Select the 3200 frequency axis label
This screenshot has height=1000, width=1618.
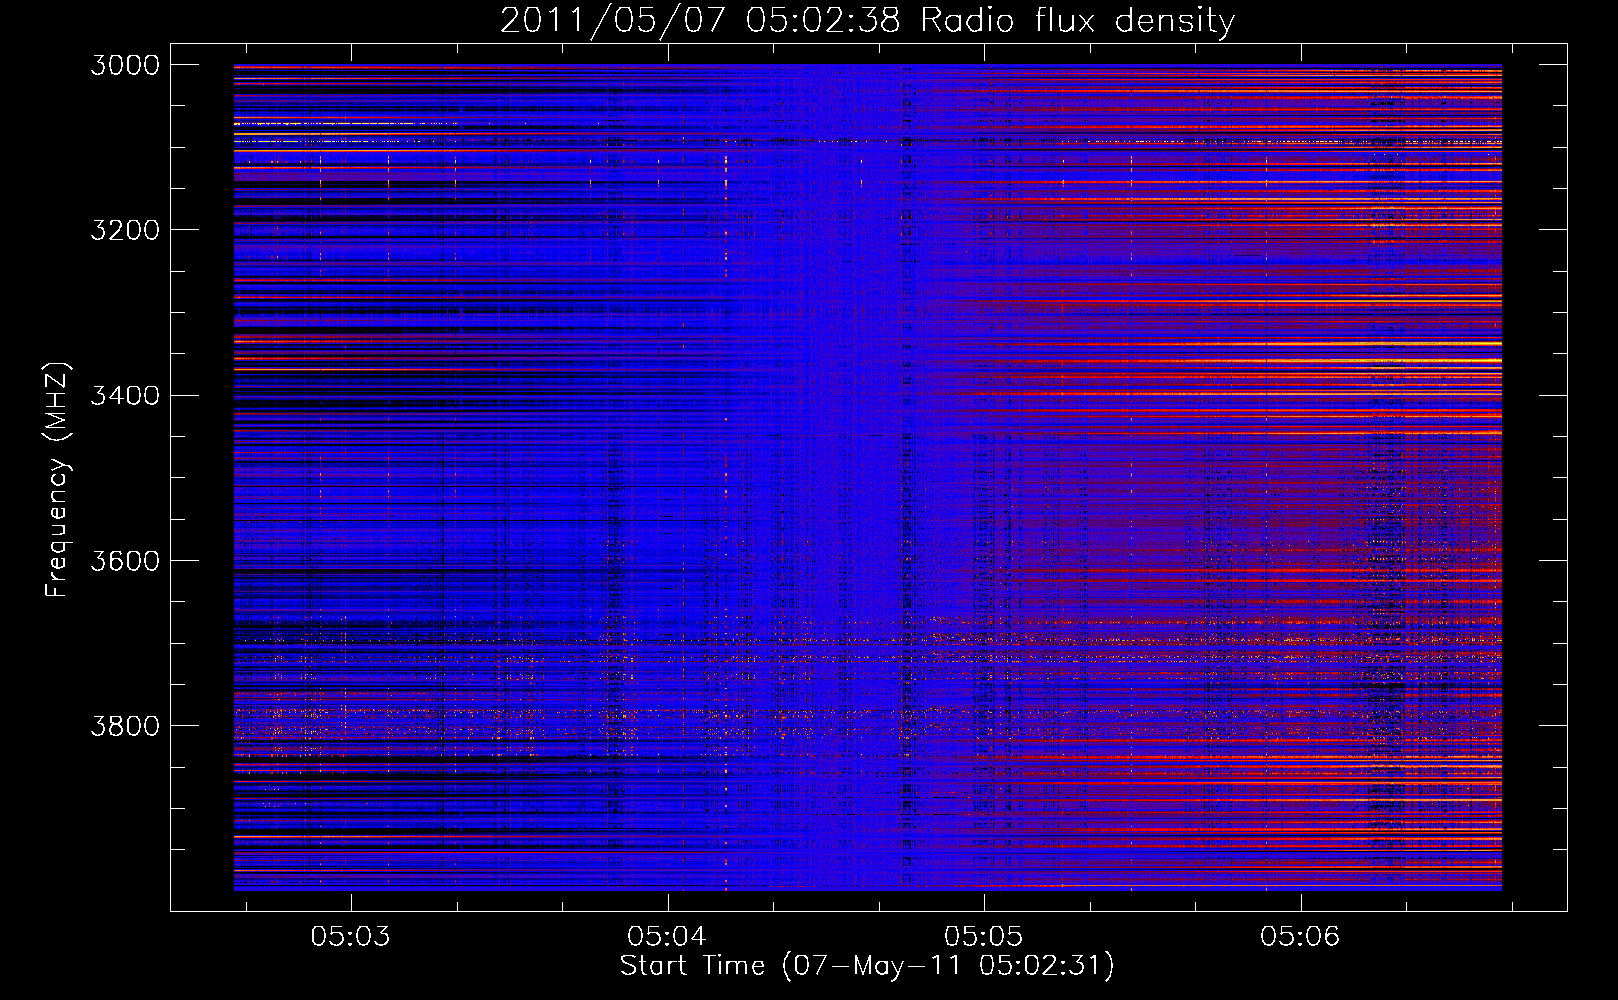tap(125, 230)
